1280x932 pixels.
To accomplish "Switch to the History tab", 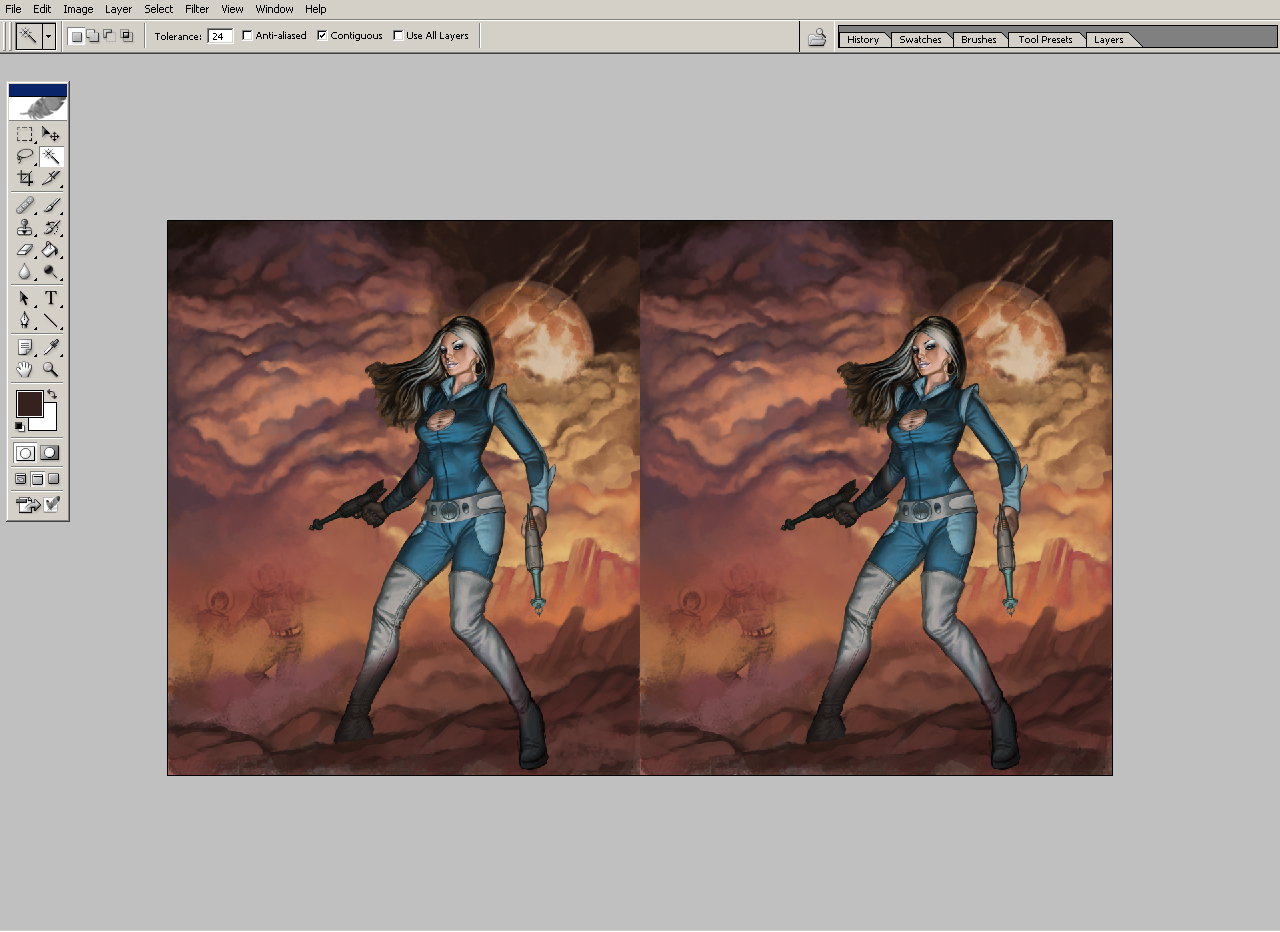I will [x=863, y=40].
